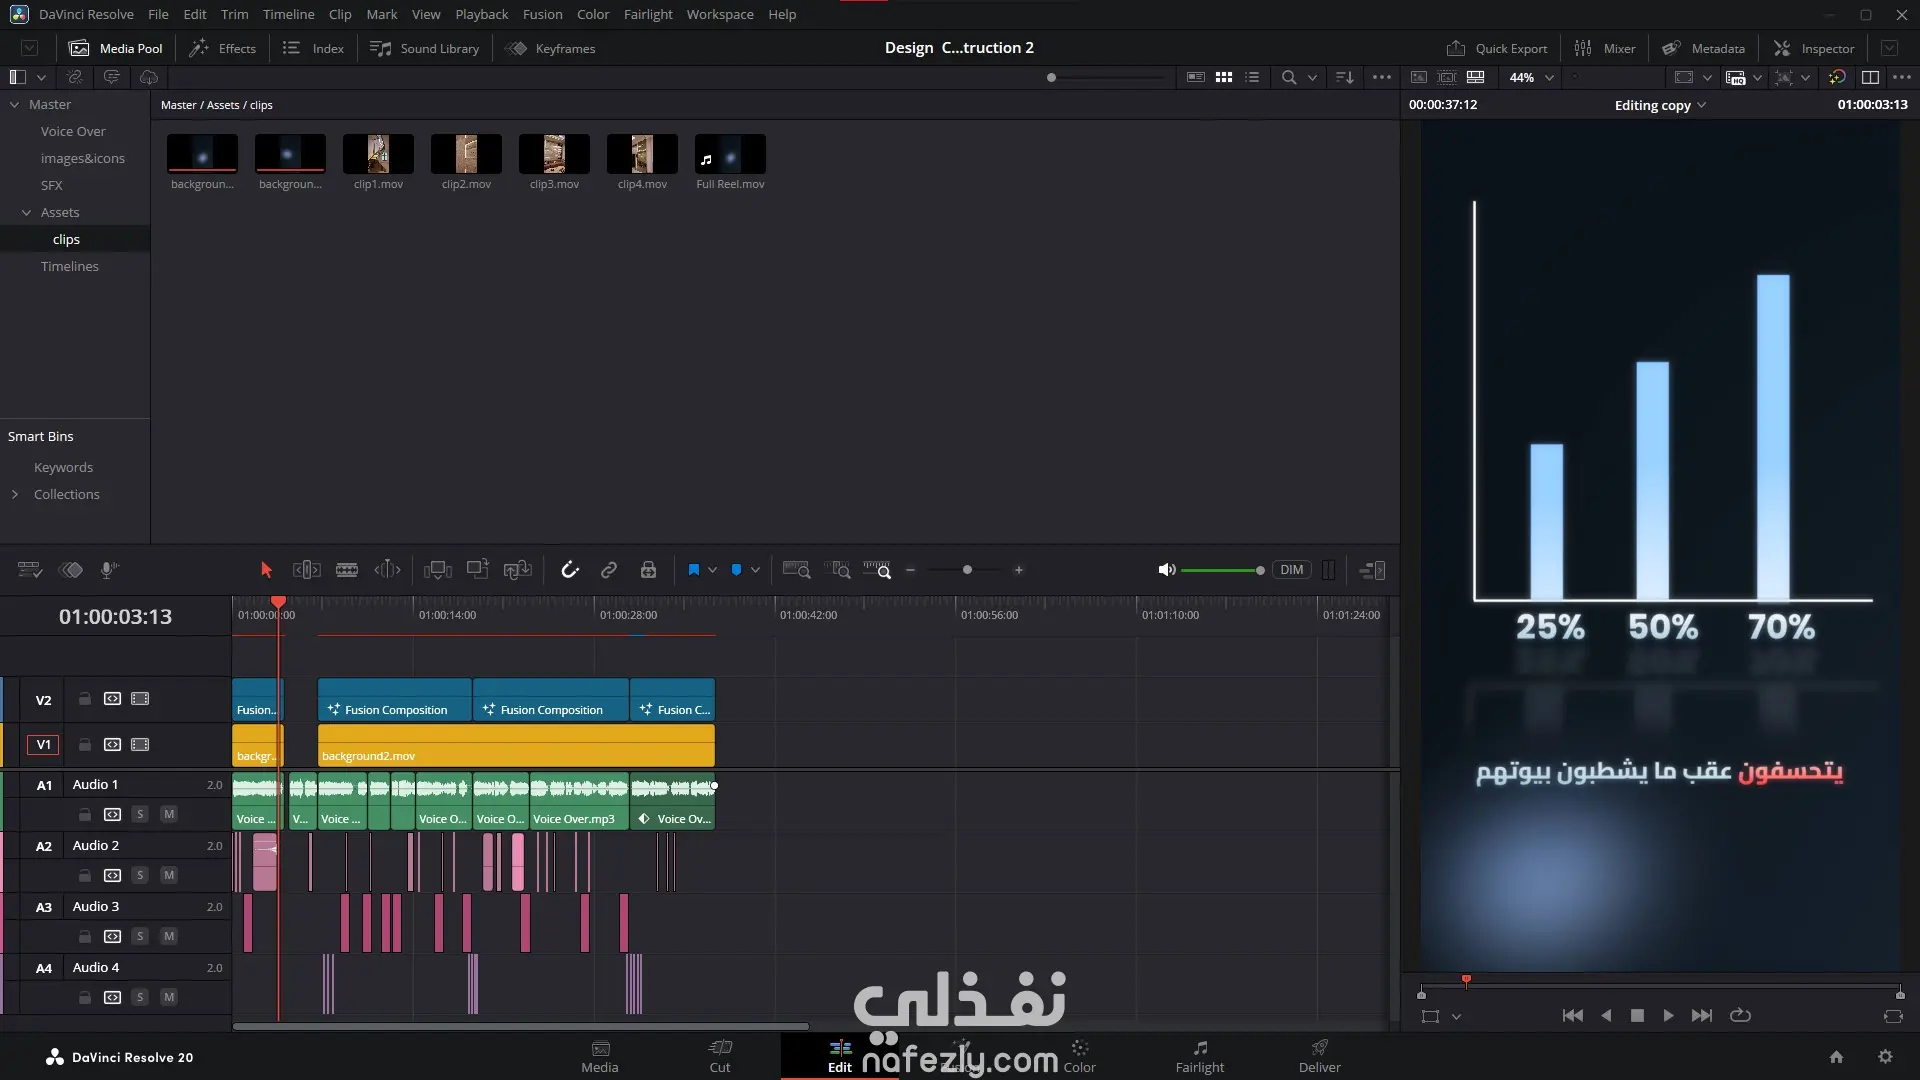Select the arrow Selection Mode tool
The height and width of the screenshot is (1080, 1920).
[266, 570]
